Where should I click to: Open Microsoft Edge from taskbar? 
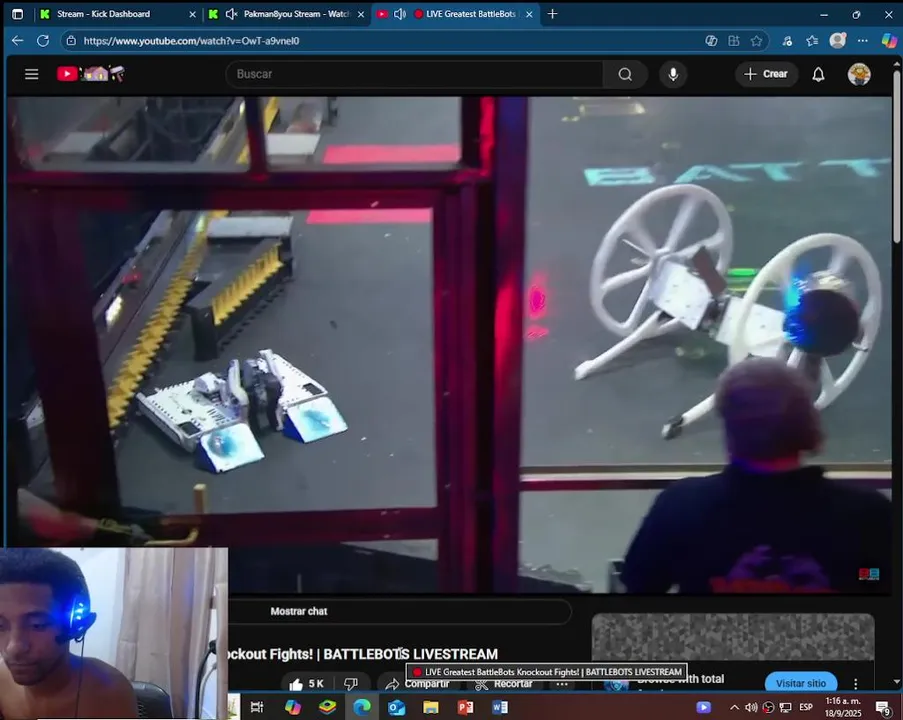click(362, 707)
